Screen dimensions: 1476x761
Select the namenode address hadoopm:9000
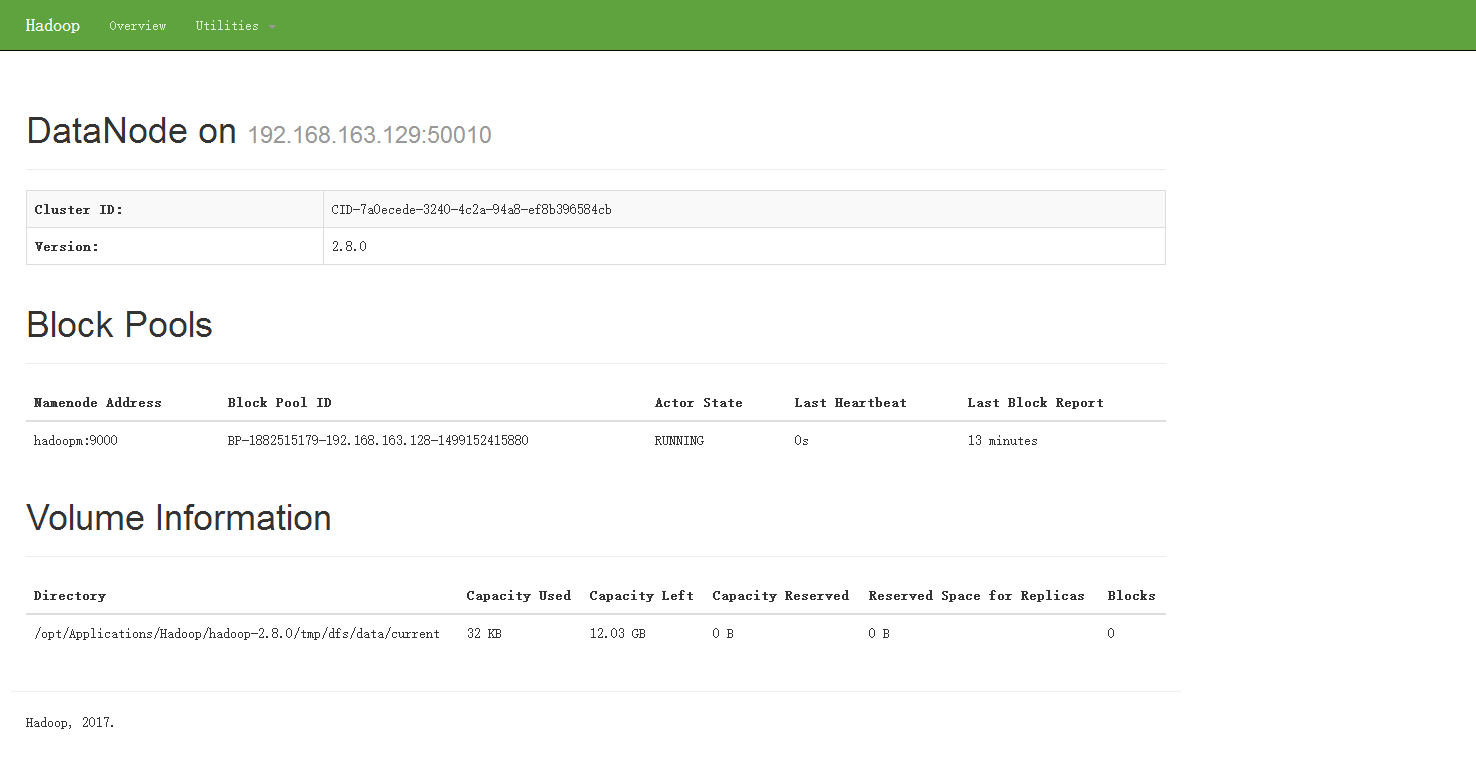click(76, 441)
